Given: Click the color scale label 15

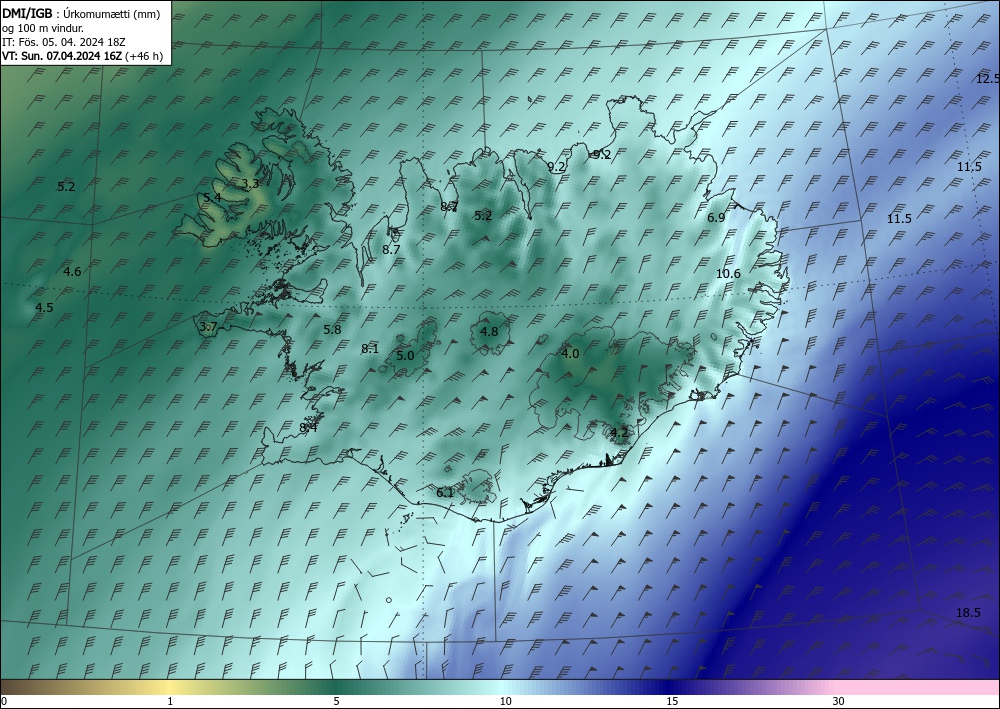Looking at the screenshot, I should [x=672, y=701].
